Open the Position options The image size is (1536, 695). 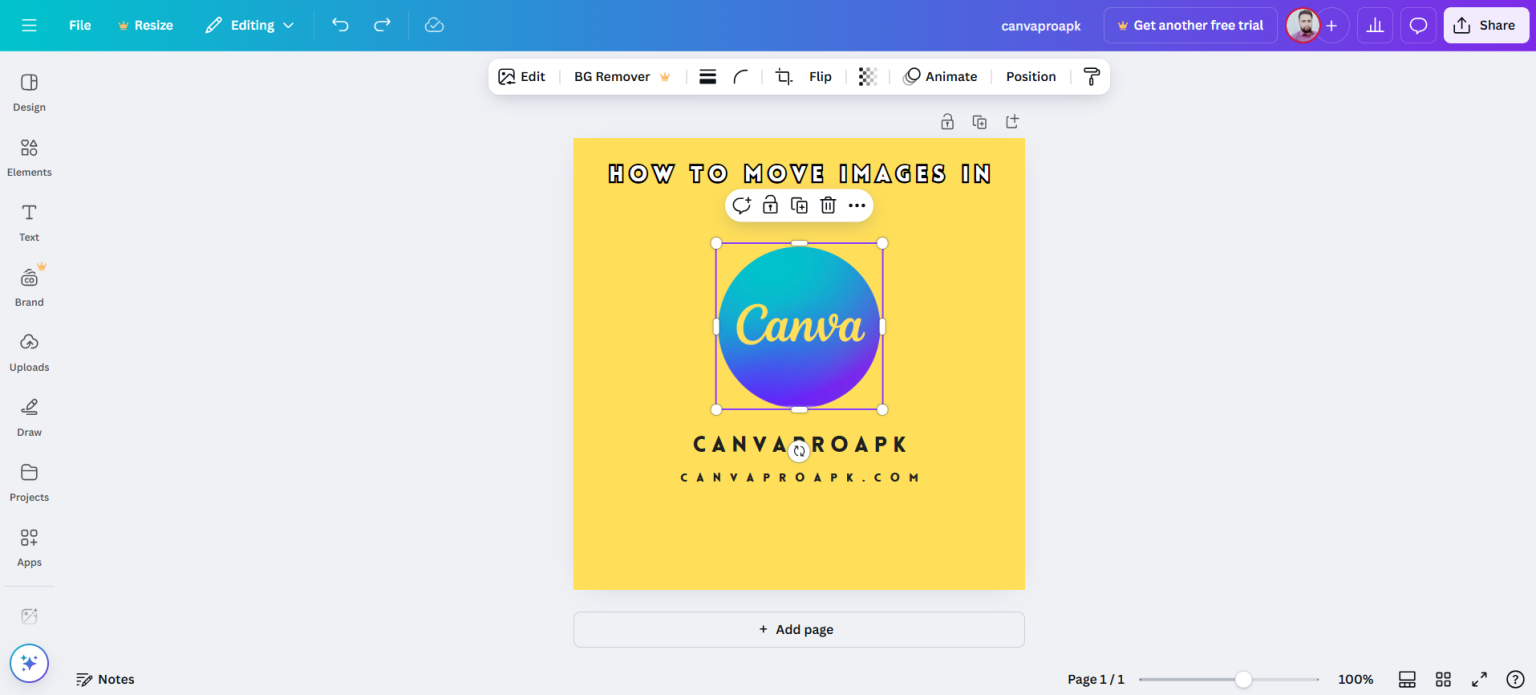tap(1030, 76)
